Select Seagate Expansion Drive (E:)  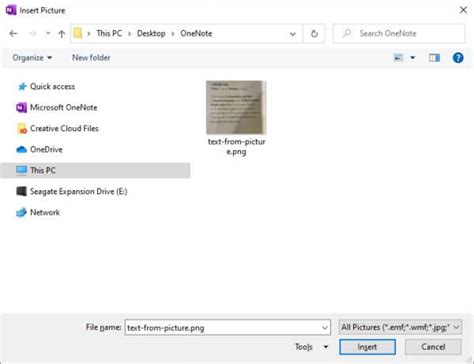79,191
